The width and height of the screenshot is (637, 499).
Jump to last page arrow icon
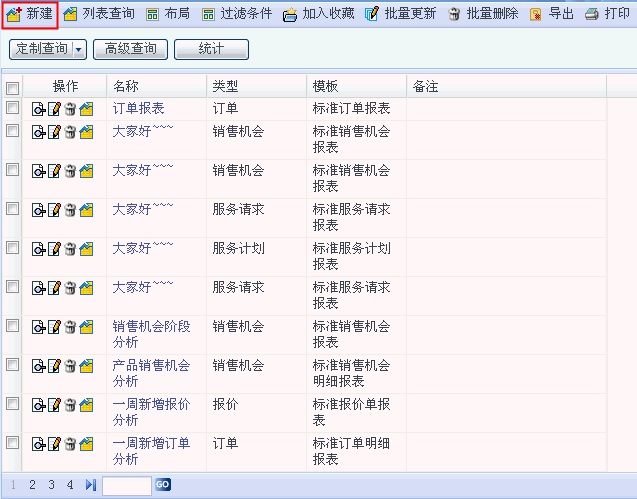pyautogui.click(x=91, y=485)
